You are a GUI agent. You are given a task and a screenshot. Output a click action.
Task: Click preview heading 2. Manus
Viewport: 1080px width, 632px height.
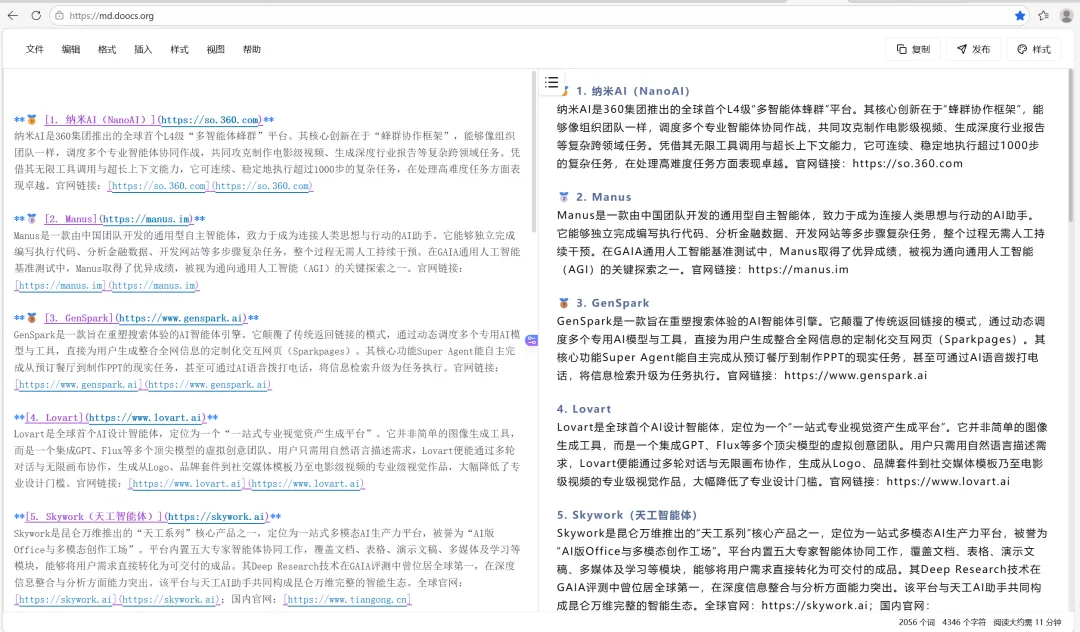(x=603, y=197)
